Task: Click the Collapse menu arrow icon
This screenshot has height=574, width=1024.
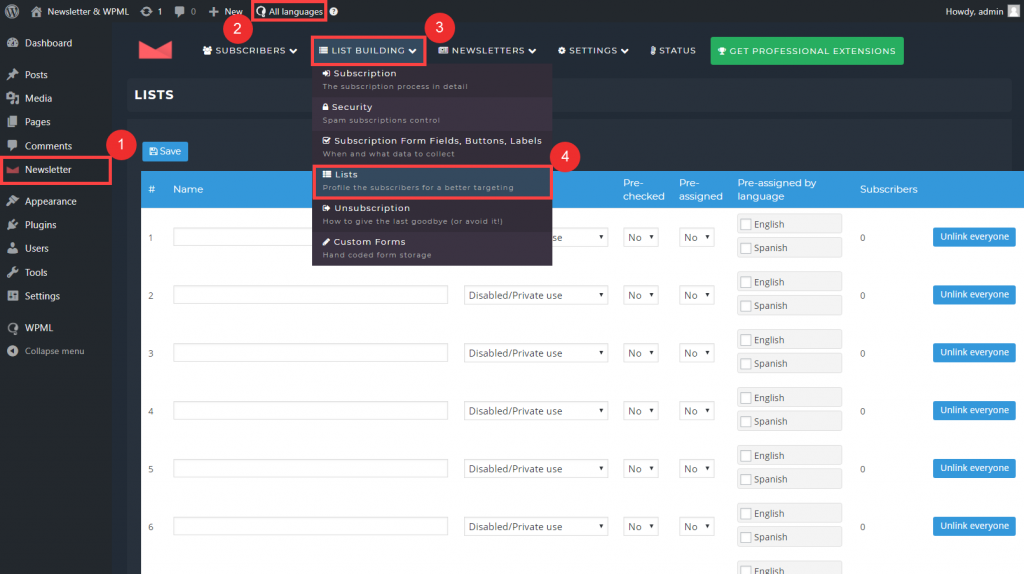Action: click(x=12, y=351)
